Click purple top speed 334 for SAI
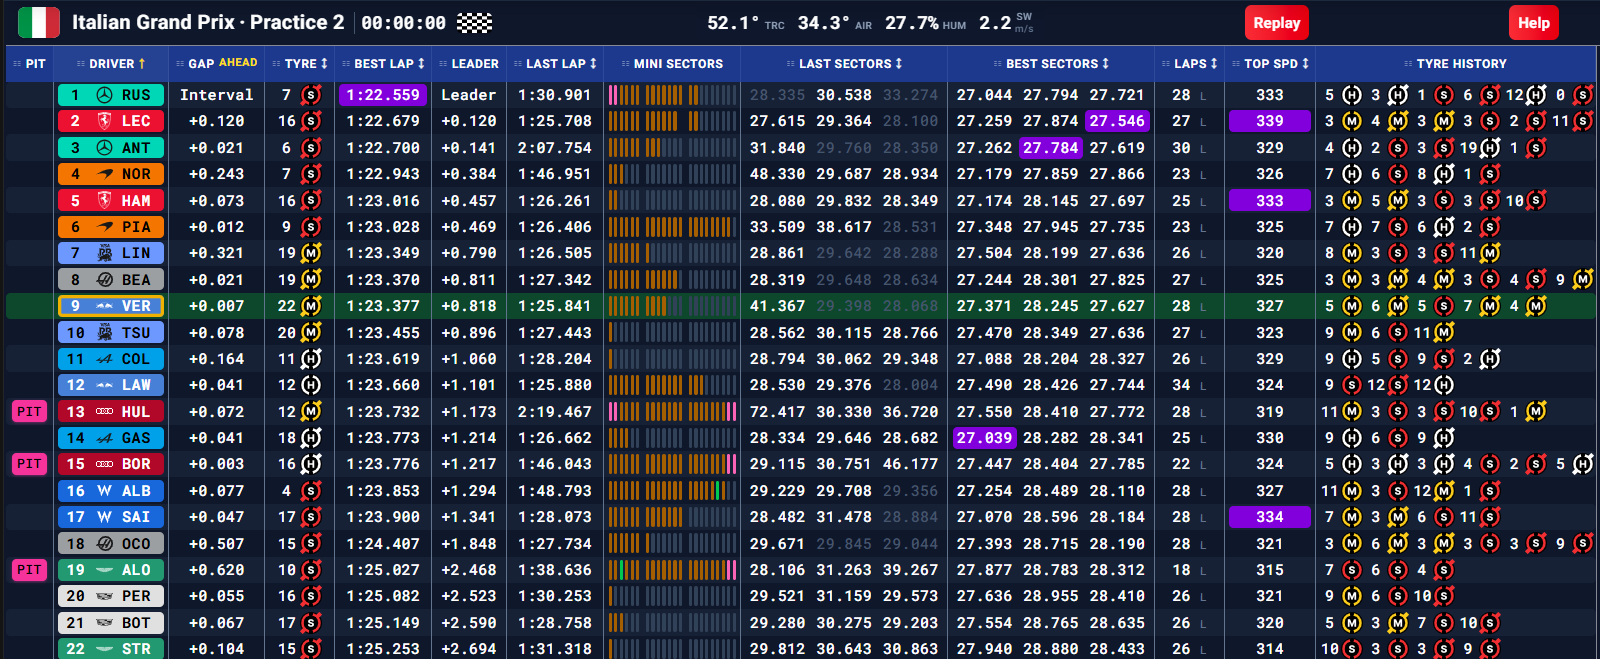The width and height of the screenshot is (1600, 659). (x=1270, y=517)
